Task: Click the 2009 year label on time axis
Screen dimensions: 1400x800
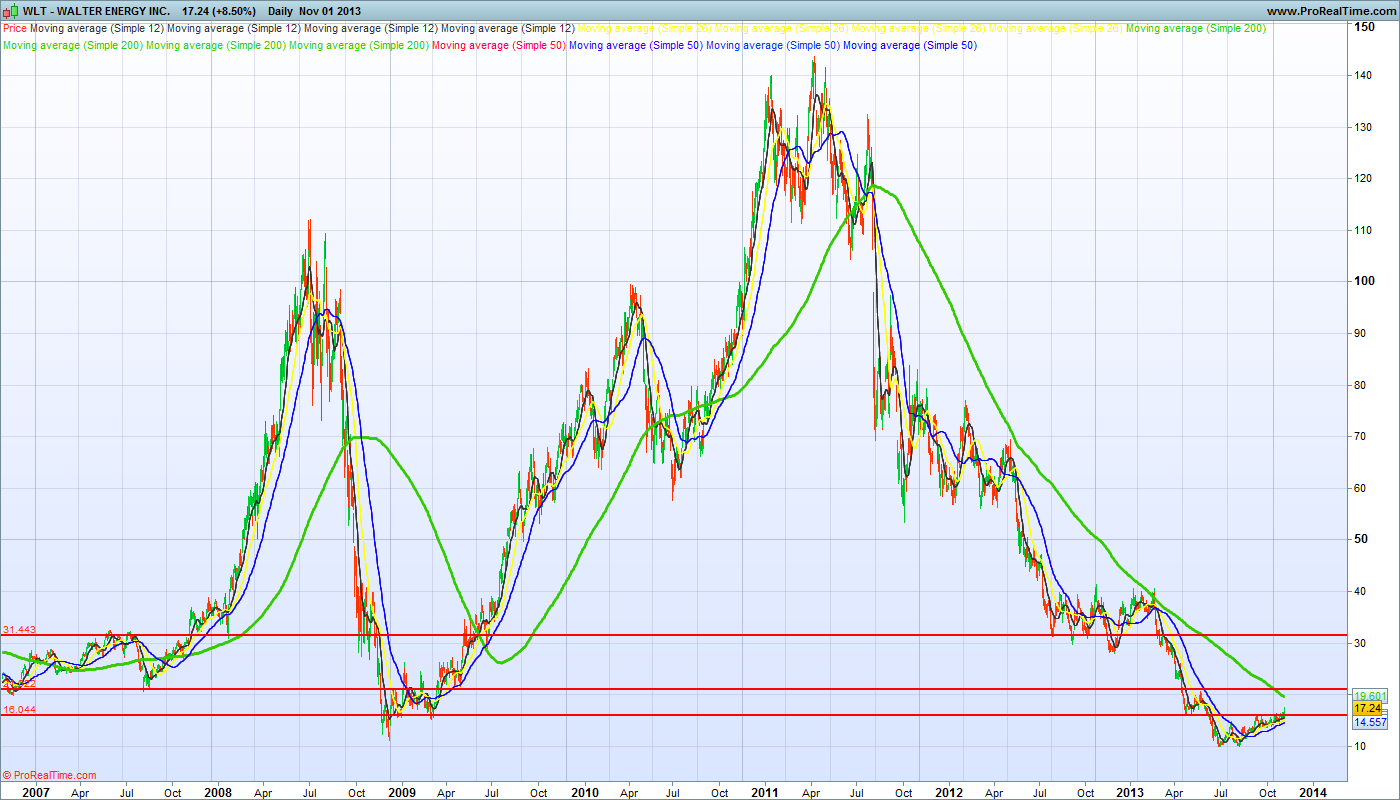Action: click(401, 792)
